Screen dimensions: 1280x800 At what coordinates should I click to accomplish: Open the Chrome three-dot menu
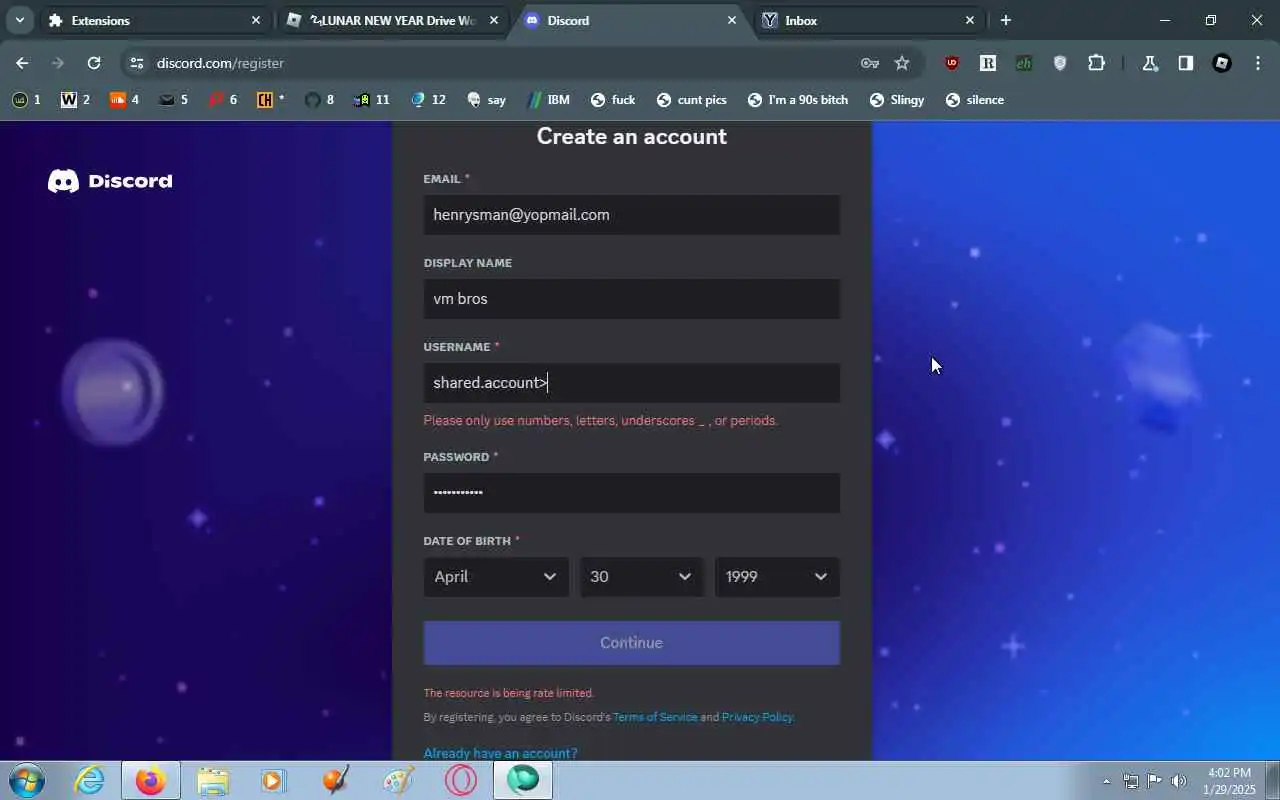coord(1258,63)
